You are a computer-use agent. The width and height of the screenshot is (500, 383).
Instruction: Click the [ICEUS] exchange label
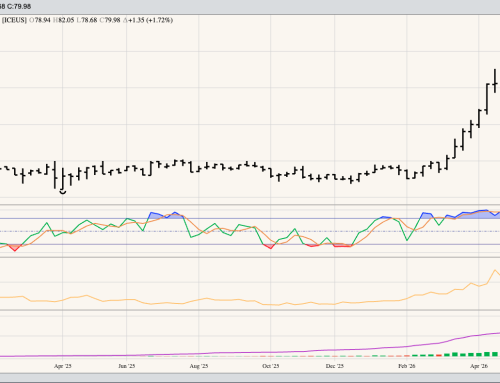[14, 20]
